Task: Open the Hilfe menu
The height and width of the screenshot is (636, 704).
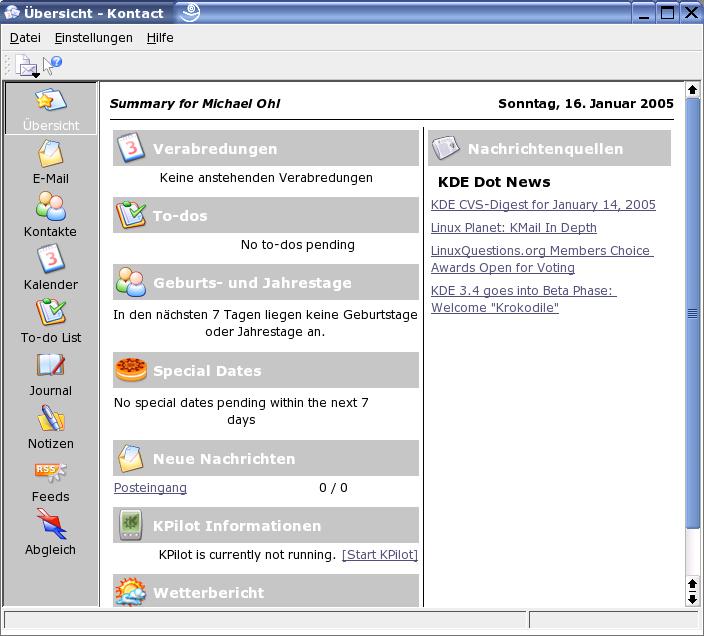Action: [160, 38]
